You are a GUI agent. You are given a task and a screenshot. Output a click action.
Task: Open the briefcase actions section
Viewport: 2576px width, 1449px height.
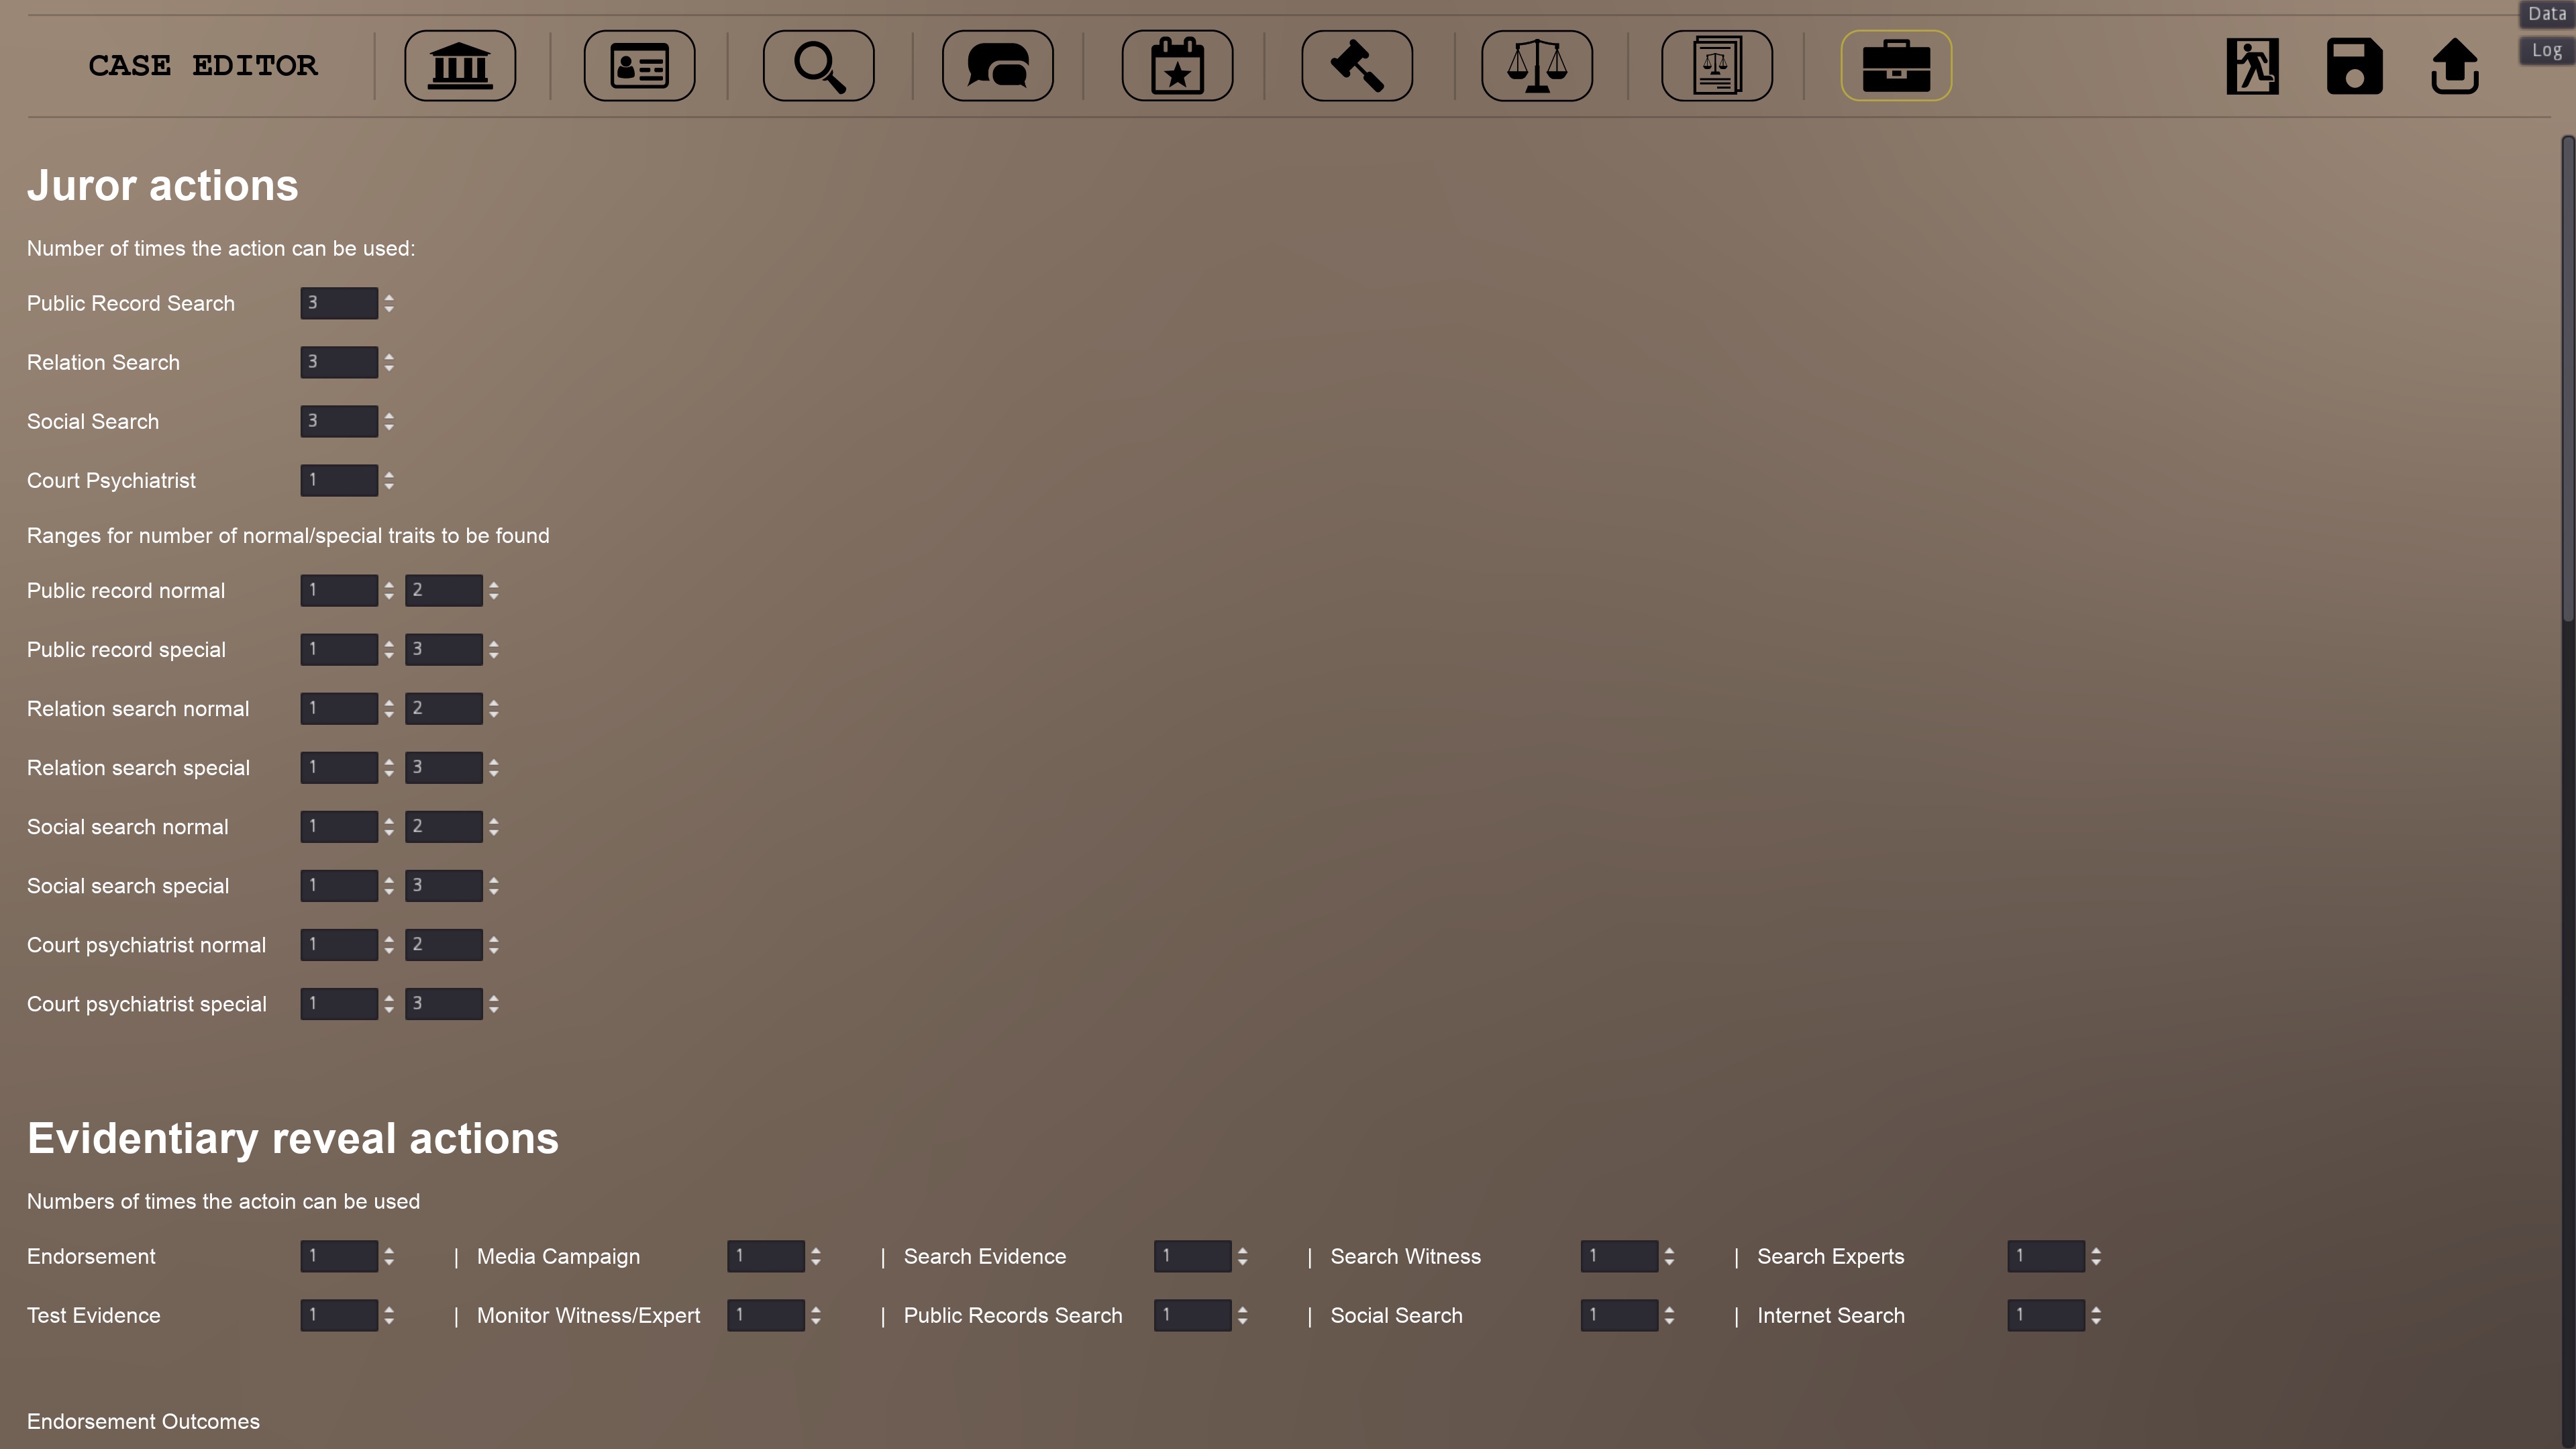tap(1896, 66)
